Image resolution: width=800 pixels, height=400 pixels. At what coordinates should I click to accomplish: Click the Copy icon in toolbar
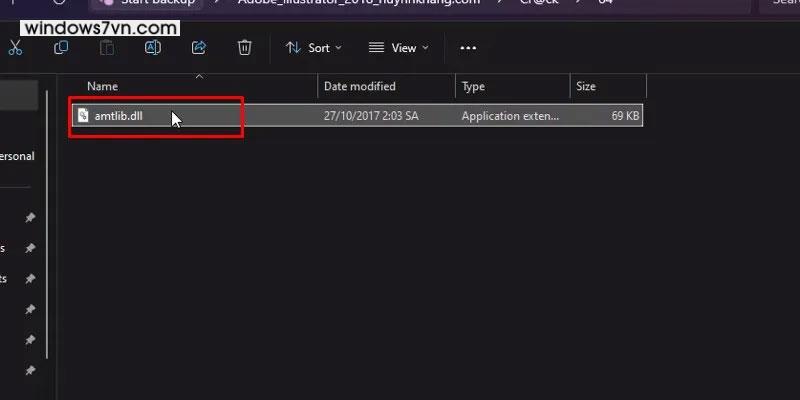[61, 47]
